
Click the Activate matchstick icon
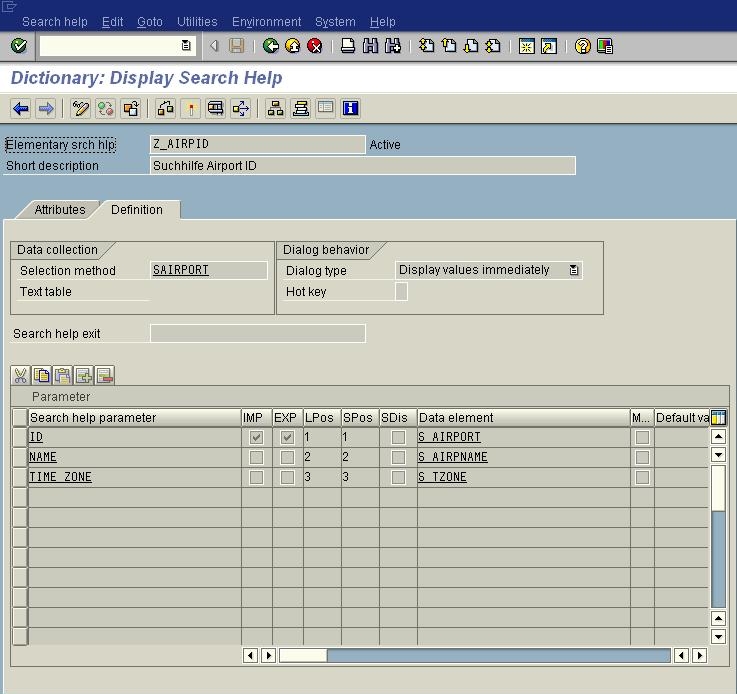(190, 109)
